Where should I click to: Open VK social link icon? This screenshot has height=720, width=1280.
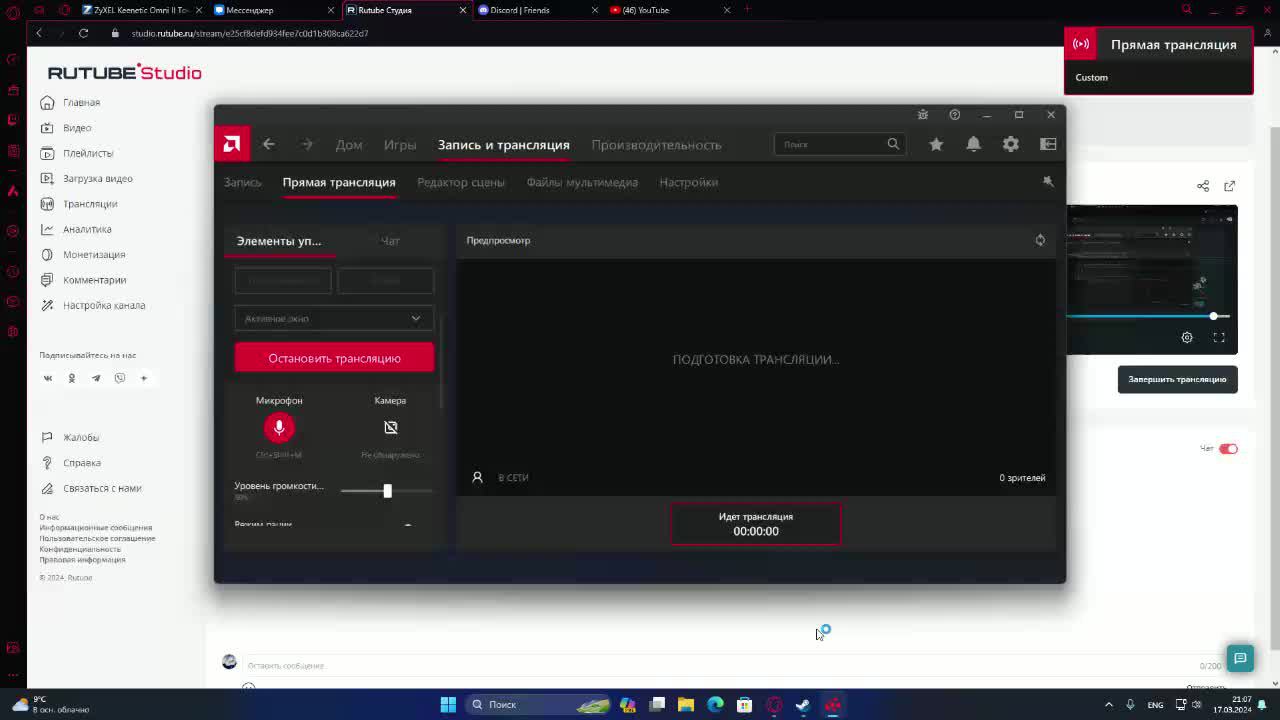47,378
